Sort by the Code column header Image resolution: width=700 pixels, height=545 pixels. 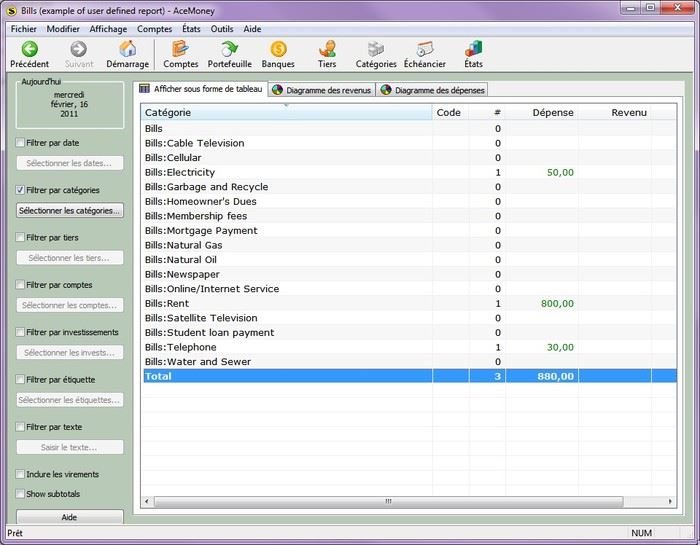[450, 112]
